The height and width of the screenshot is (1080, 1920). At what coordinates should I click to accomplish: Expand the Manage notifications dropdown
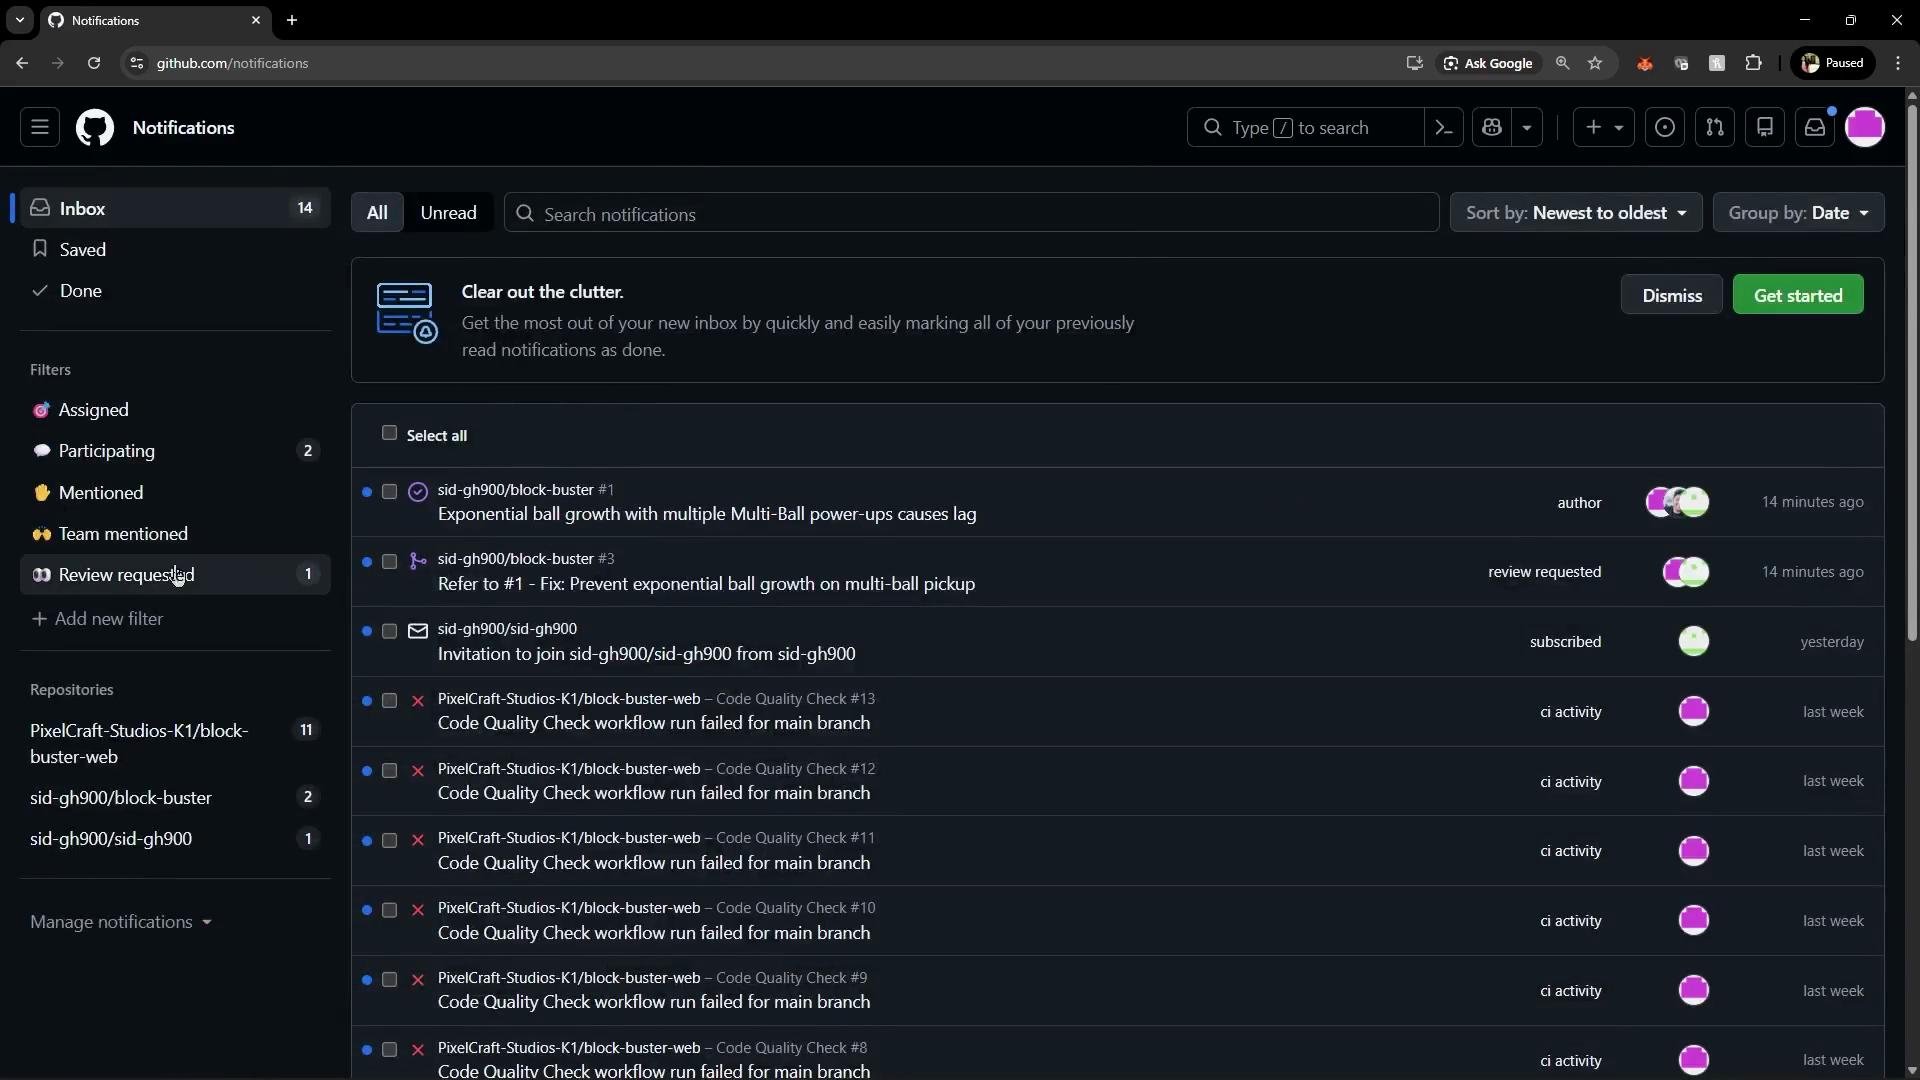pyautogui.click(x=121, y=922)
